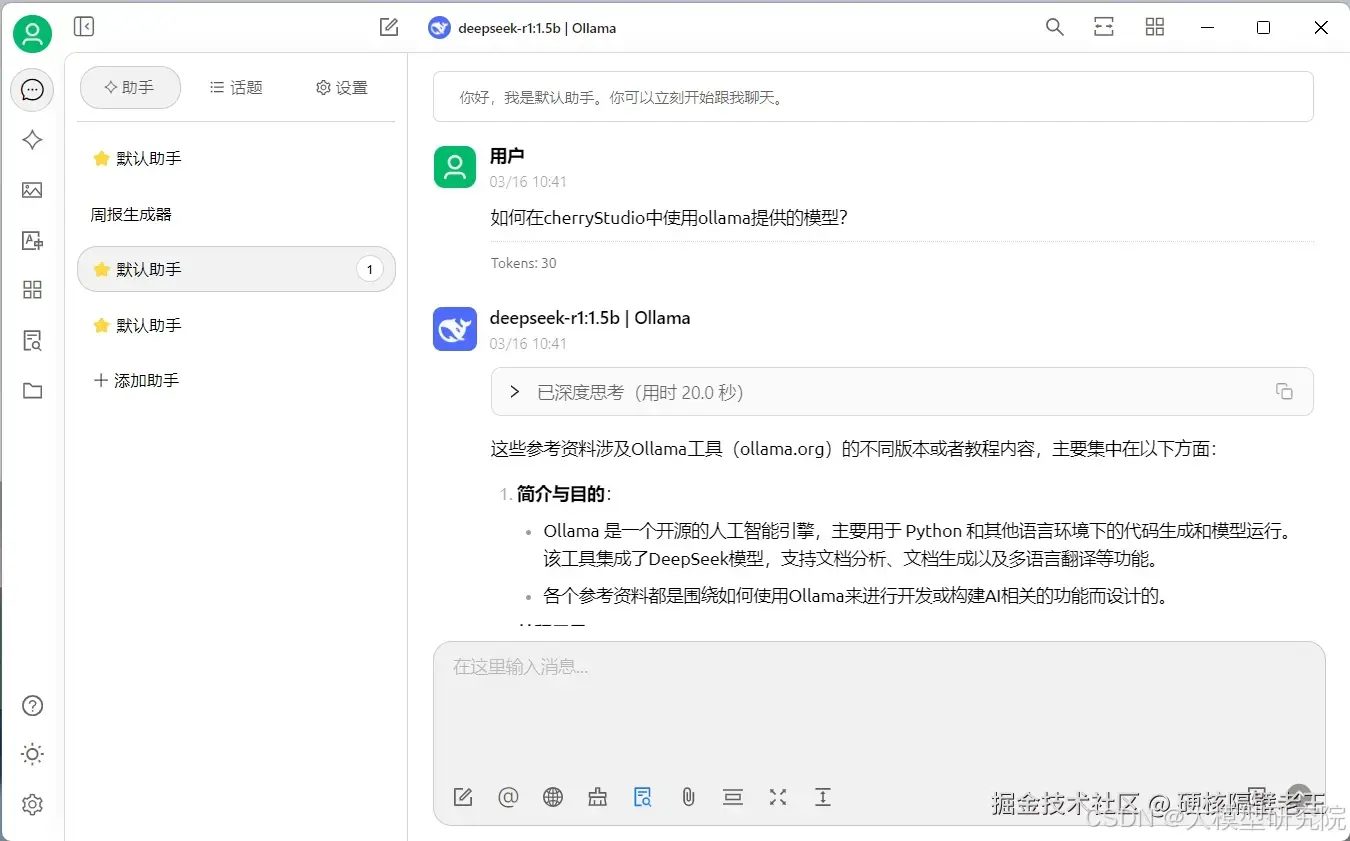The width and height of the screenshot is (1350, 841).
Task: Open the translate icon in left rail
Action: click(32, 240)
